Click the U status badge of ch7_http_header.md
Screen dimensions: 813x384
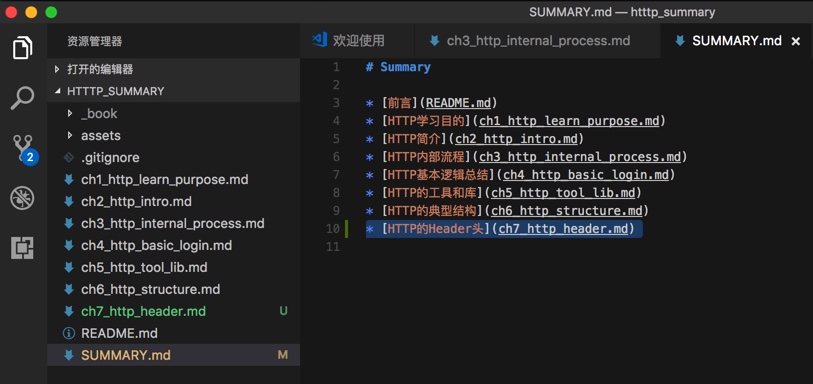283,311
